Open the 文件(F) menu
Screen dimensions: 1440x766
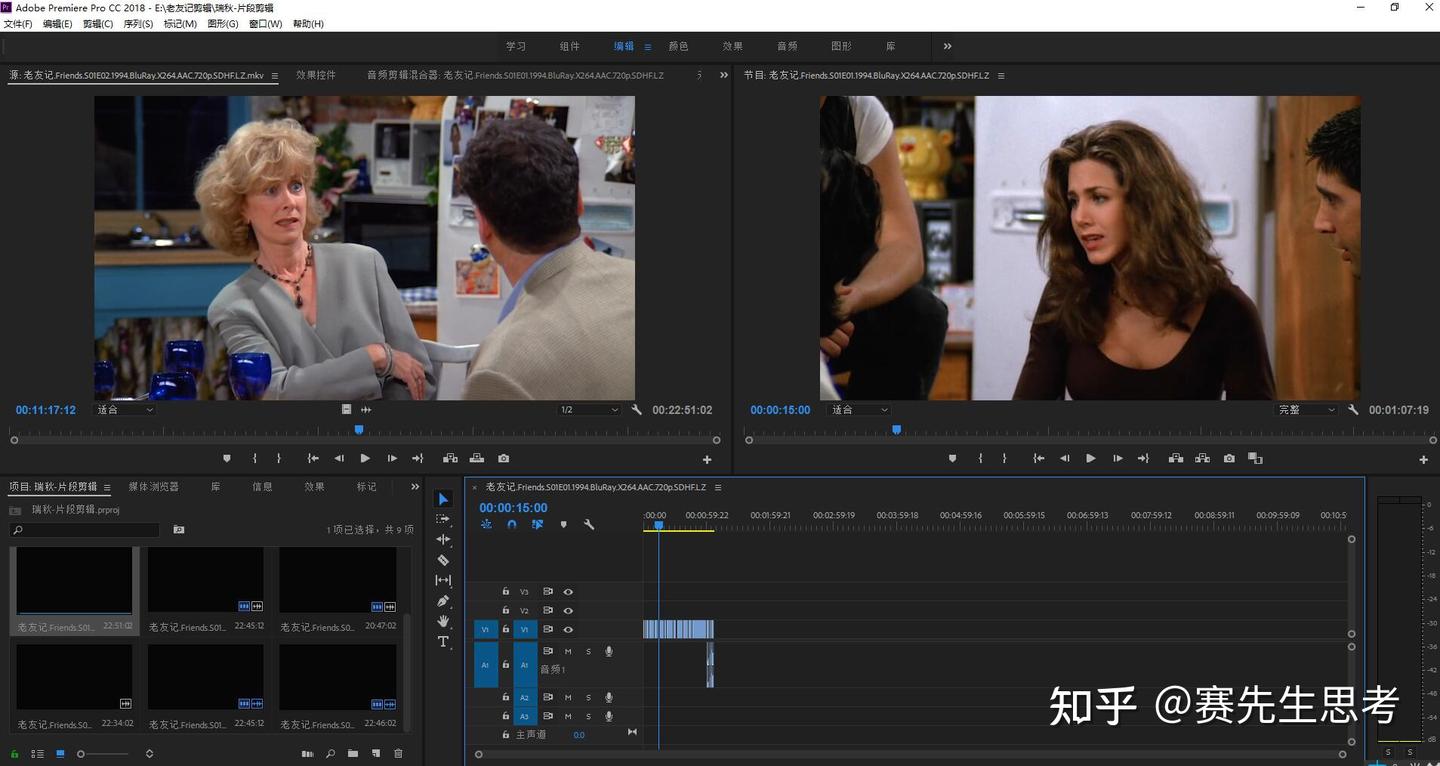(18, 24)
